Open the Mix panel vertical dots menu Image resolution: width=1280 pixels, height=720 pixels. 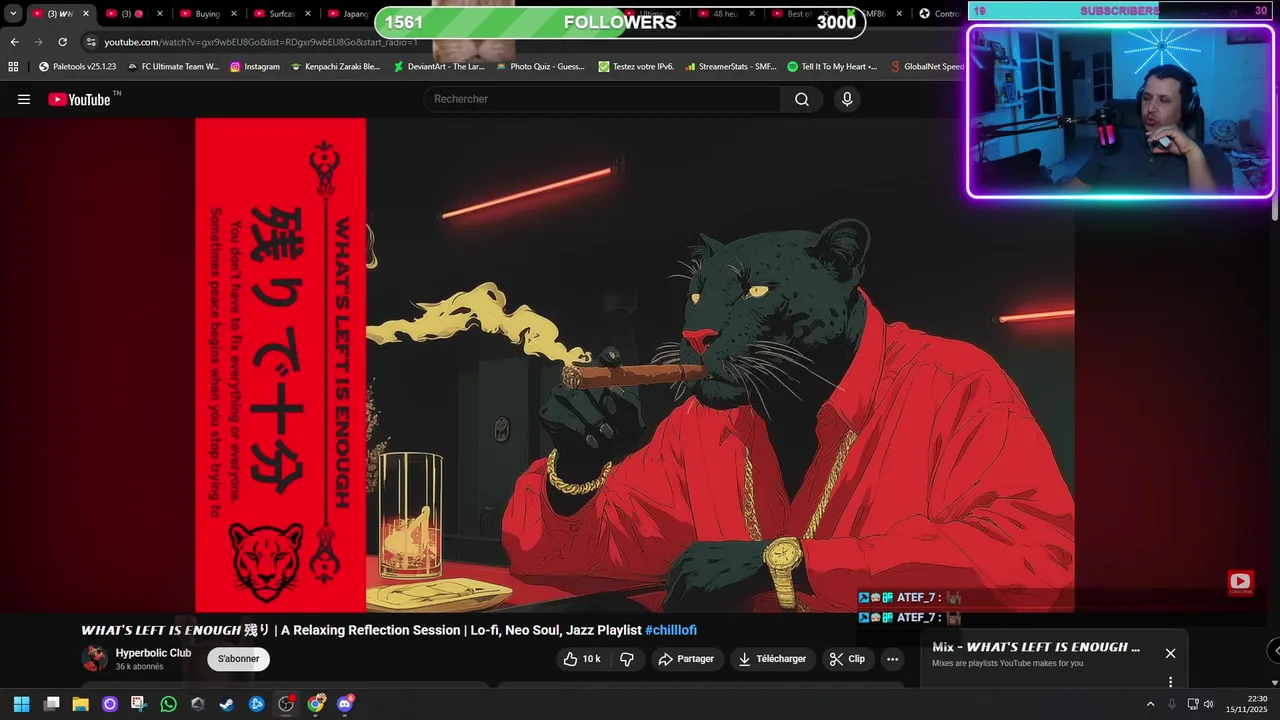click(1170, 682)
